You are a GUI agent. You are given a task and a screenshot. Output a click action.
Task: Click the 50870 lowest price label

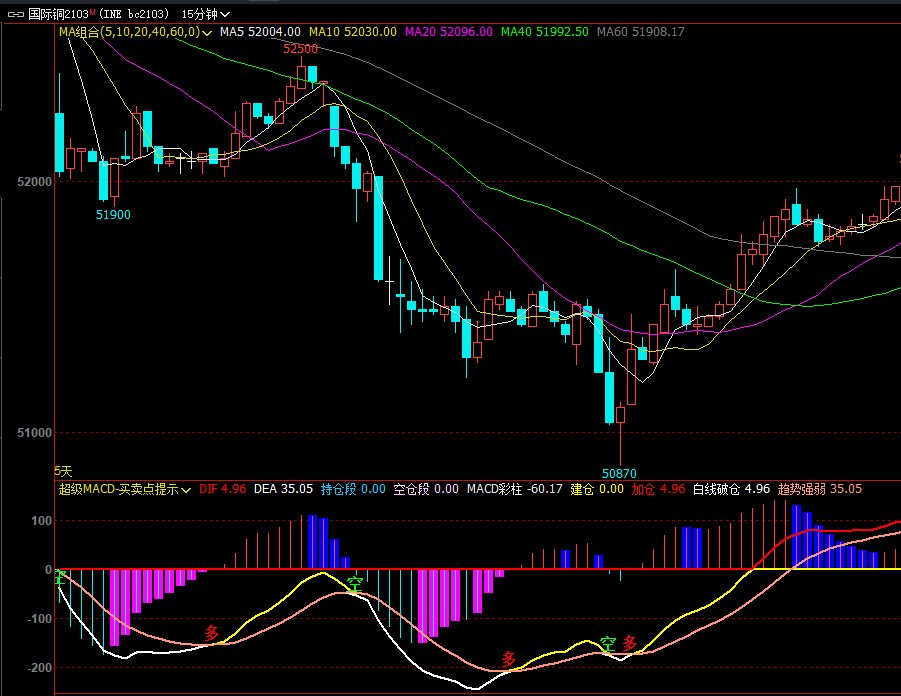point(619,474)
